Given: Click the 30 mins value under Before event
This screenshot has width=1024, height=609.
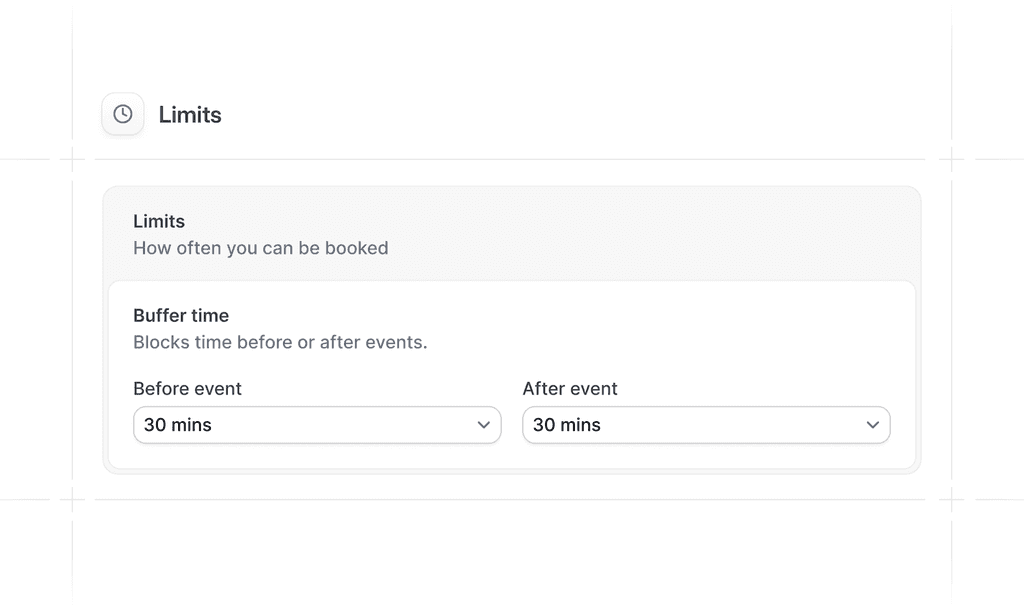Looking at the screenshot, I should (x=178, y=425).
